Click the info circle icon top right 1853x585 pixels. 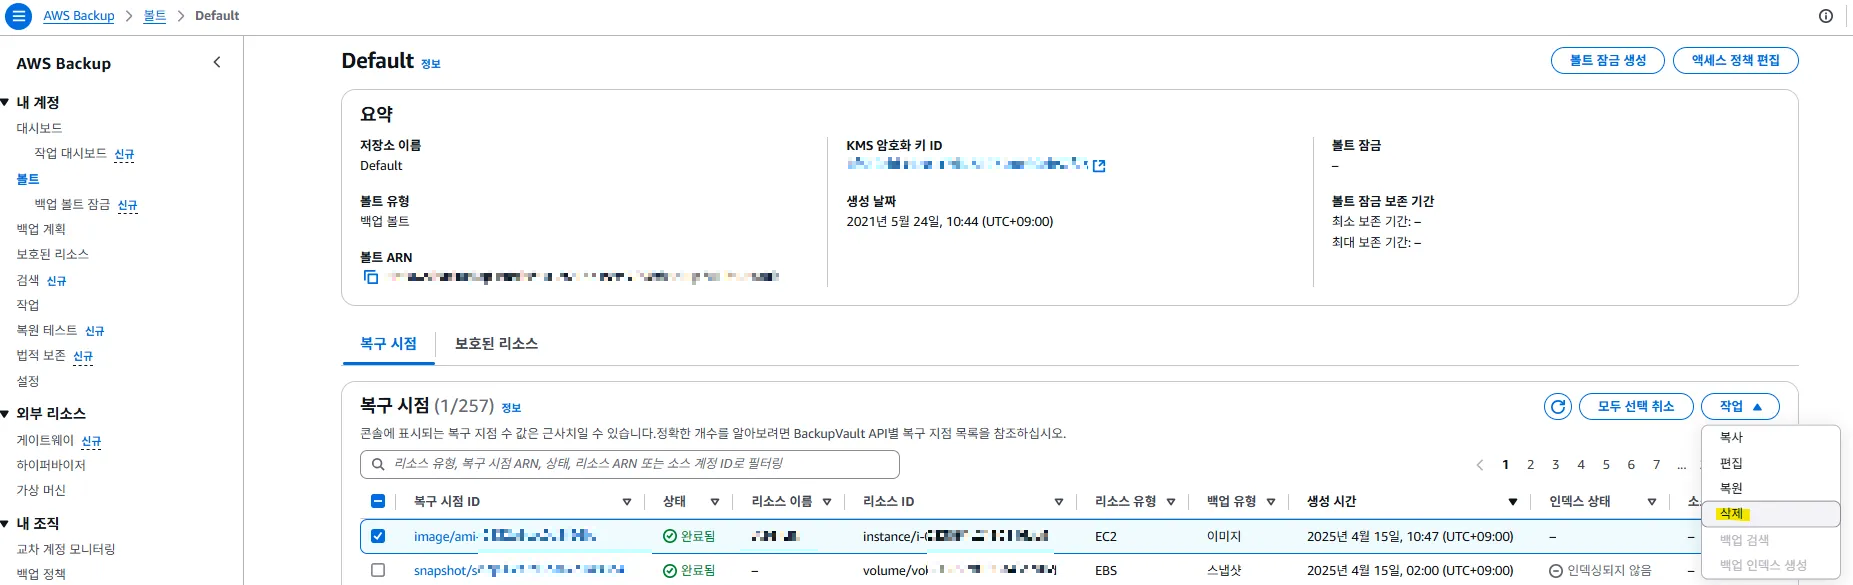point(1826,16)
